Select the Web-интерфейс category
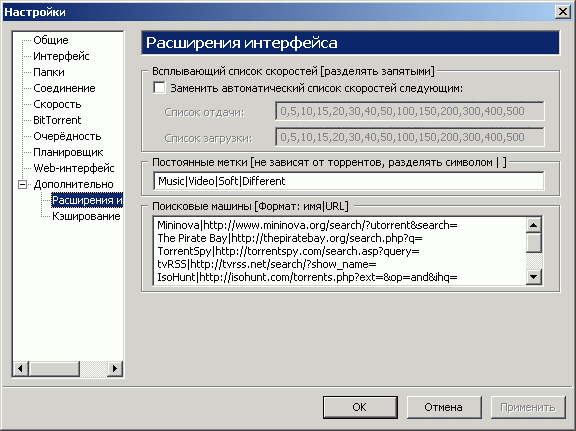This screenshot has width=576, height=431. tap(73, 168)
